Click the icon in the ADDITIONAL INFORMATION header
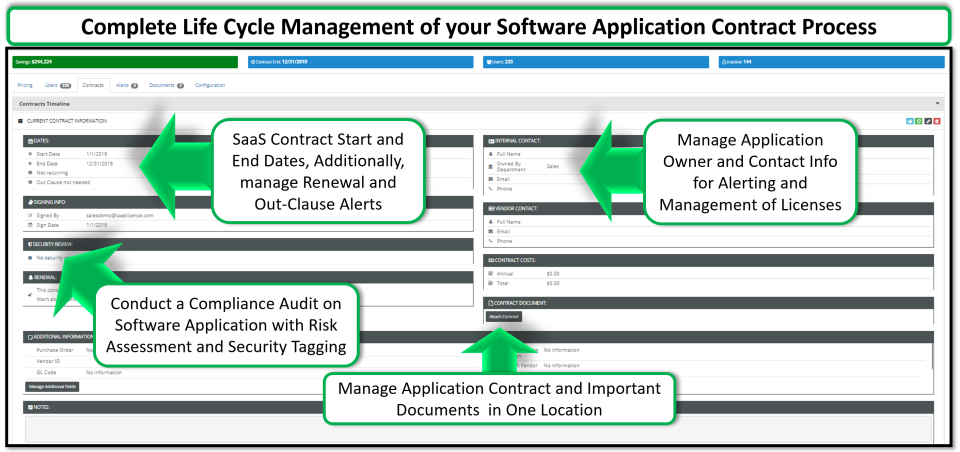 click(x=30, y=337)
